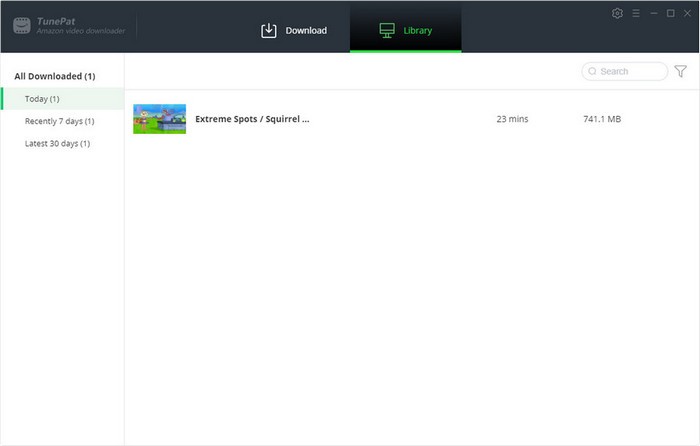Switch to the Download tab

coord(294,30)
